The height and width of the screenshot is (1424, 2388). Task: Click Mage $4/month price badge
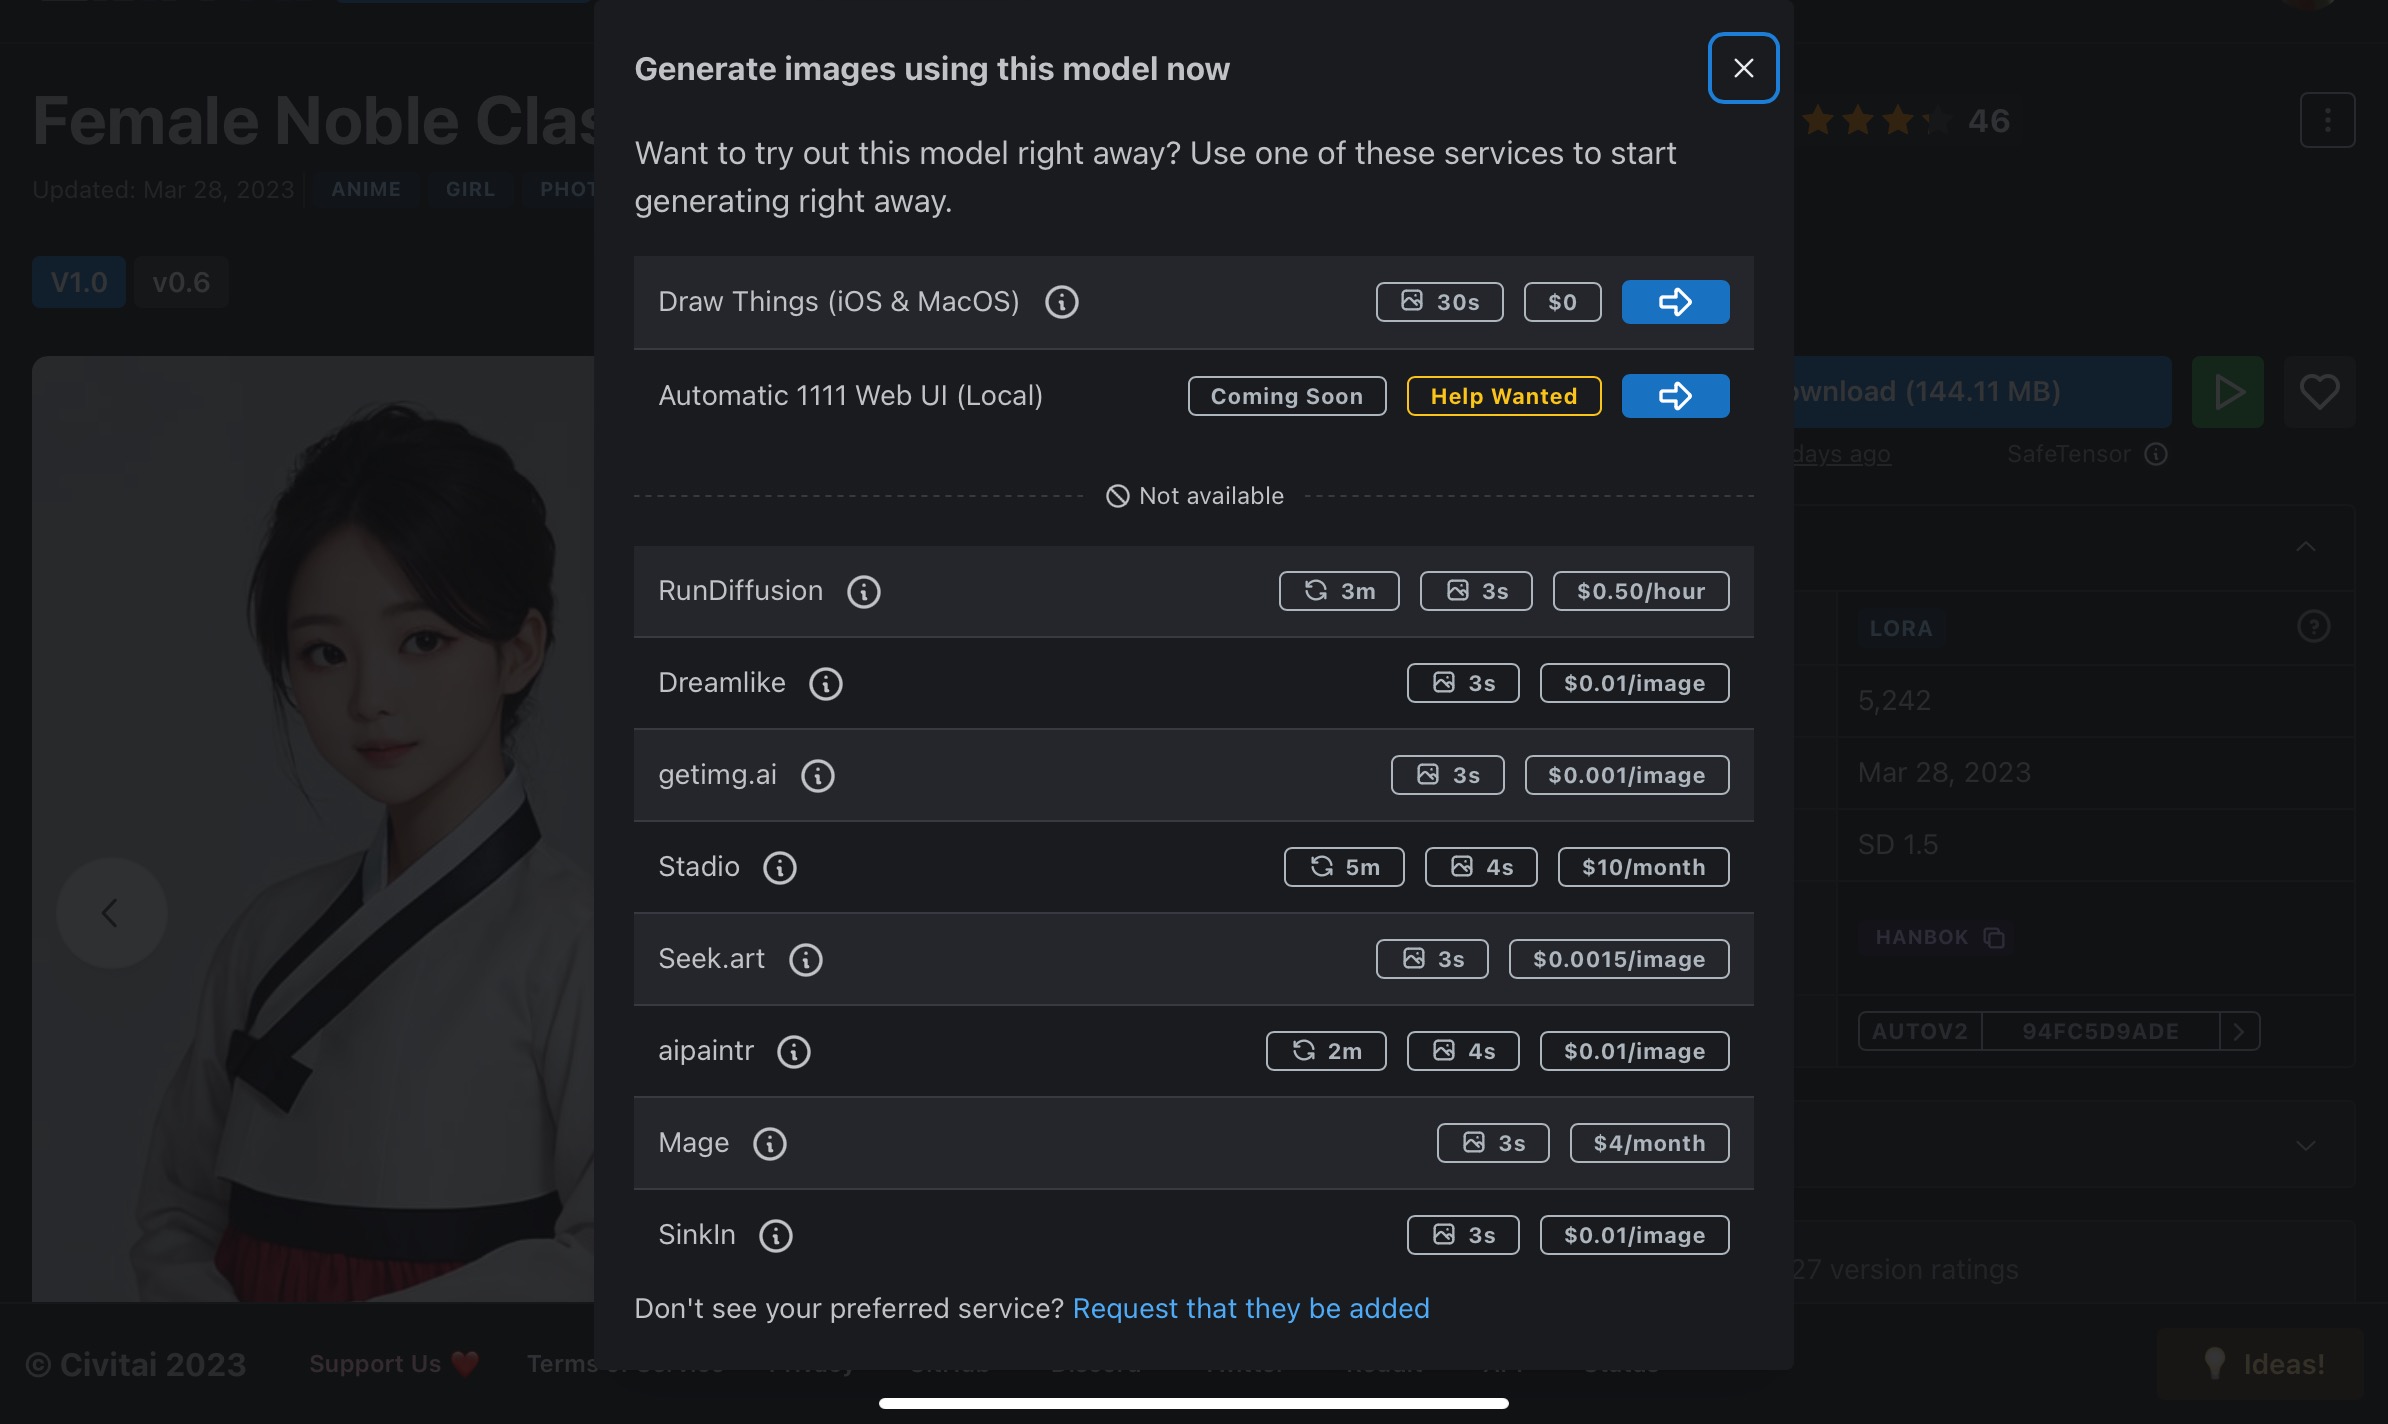[x=1649, y=1143]
